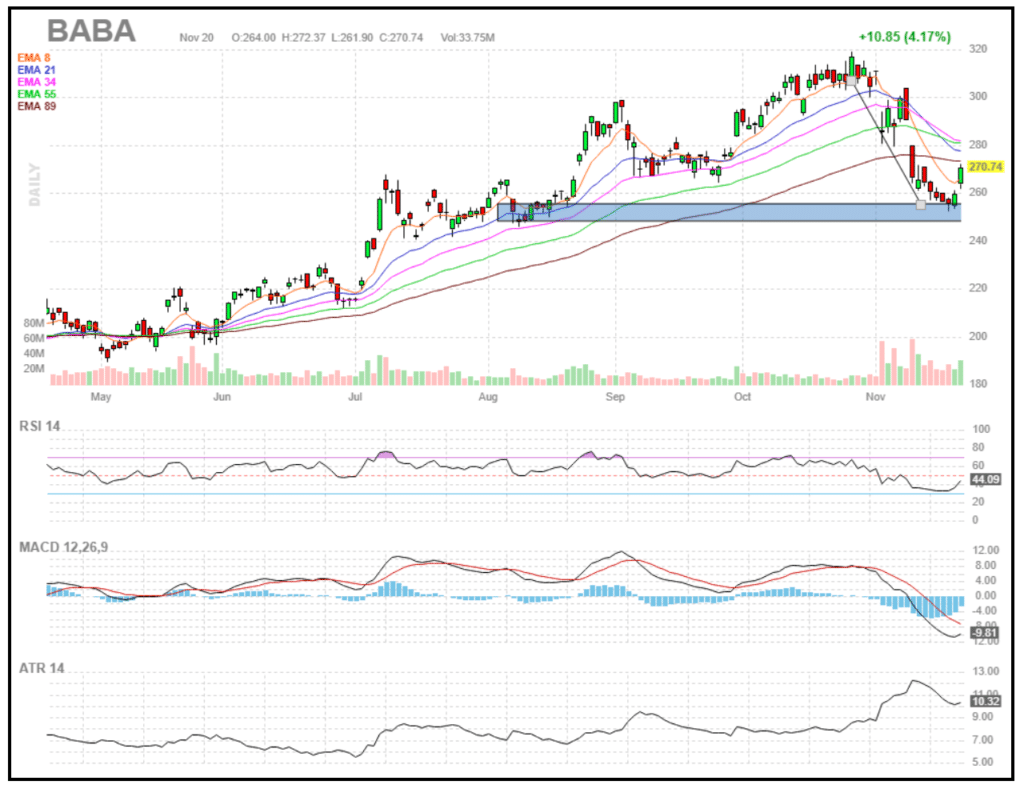Click the ATR 14 indicator title

[42, 668]
